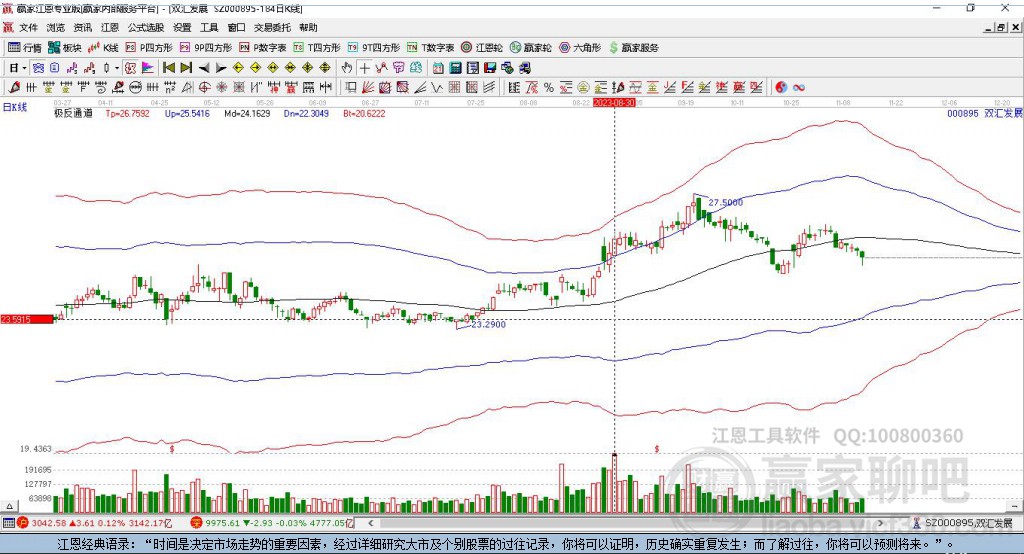Viewport: 1024px width, 554px height.
Task: Open the 资讯 menu
Action: [x=82, y=27]
